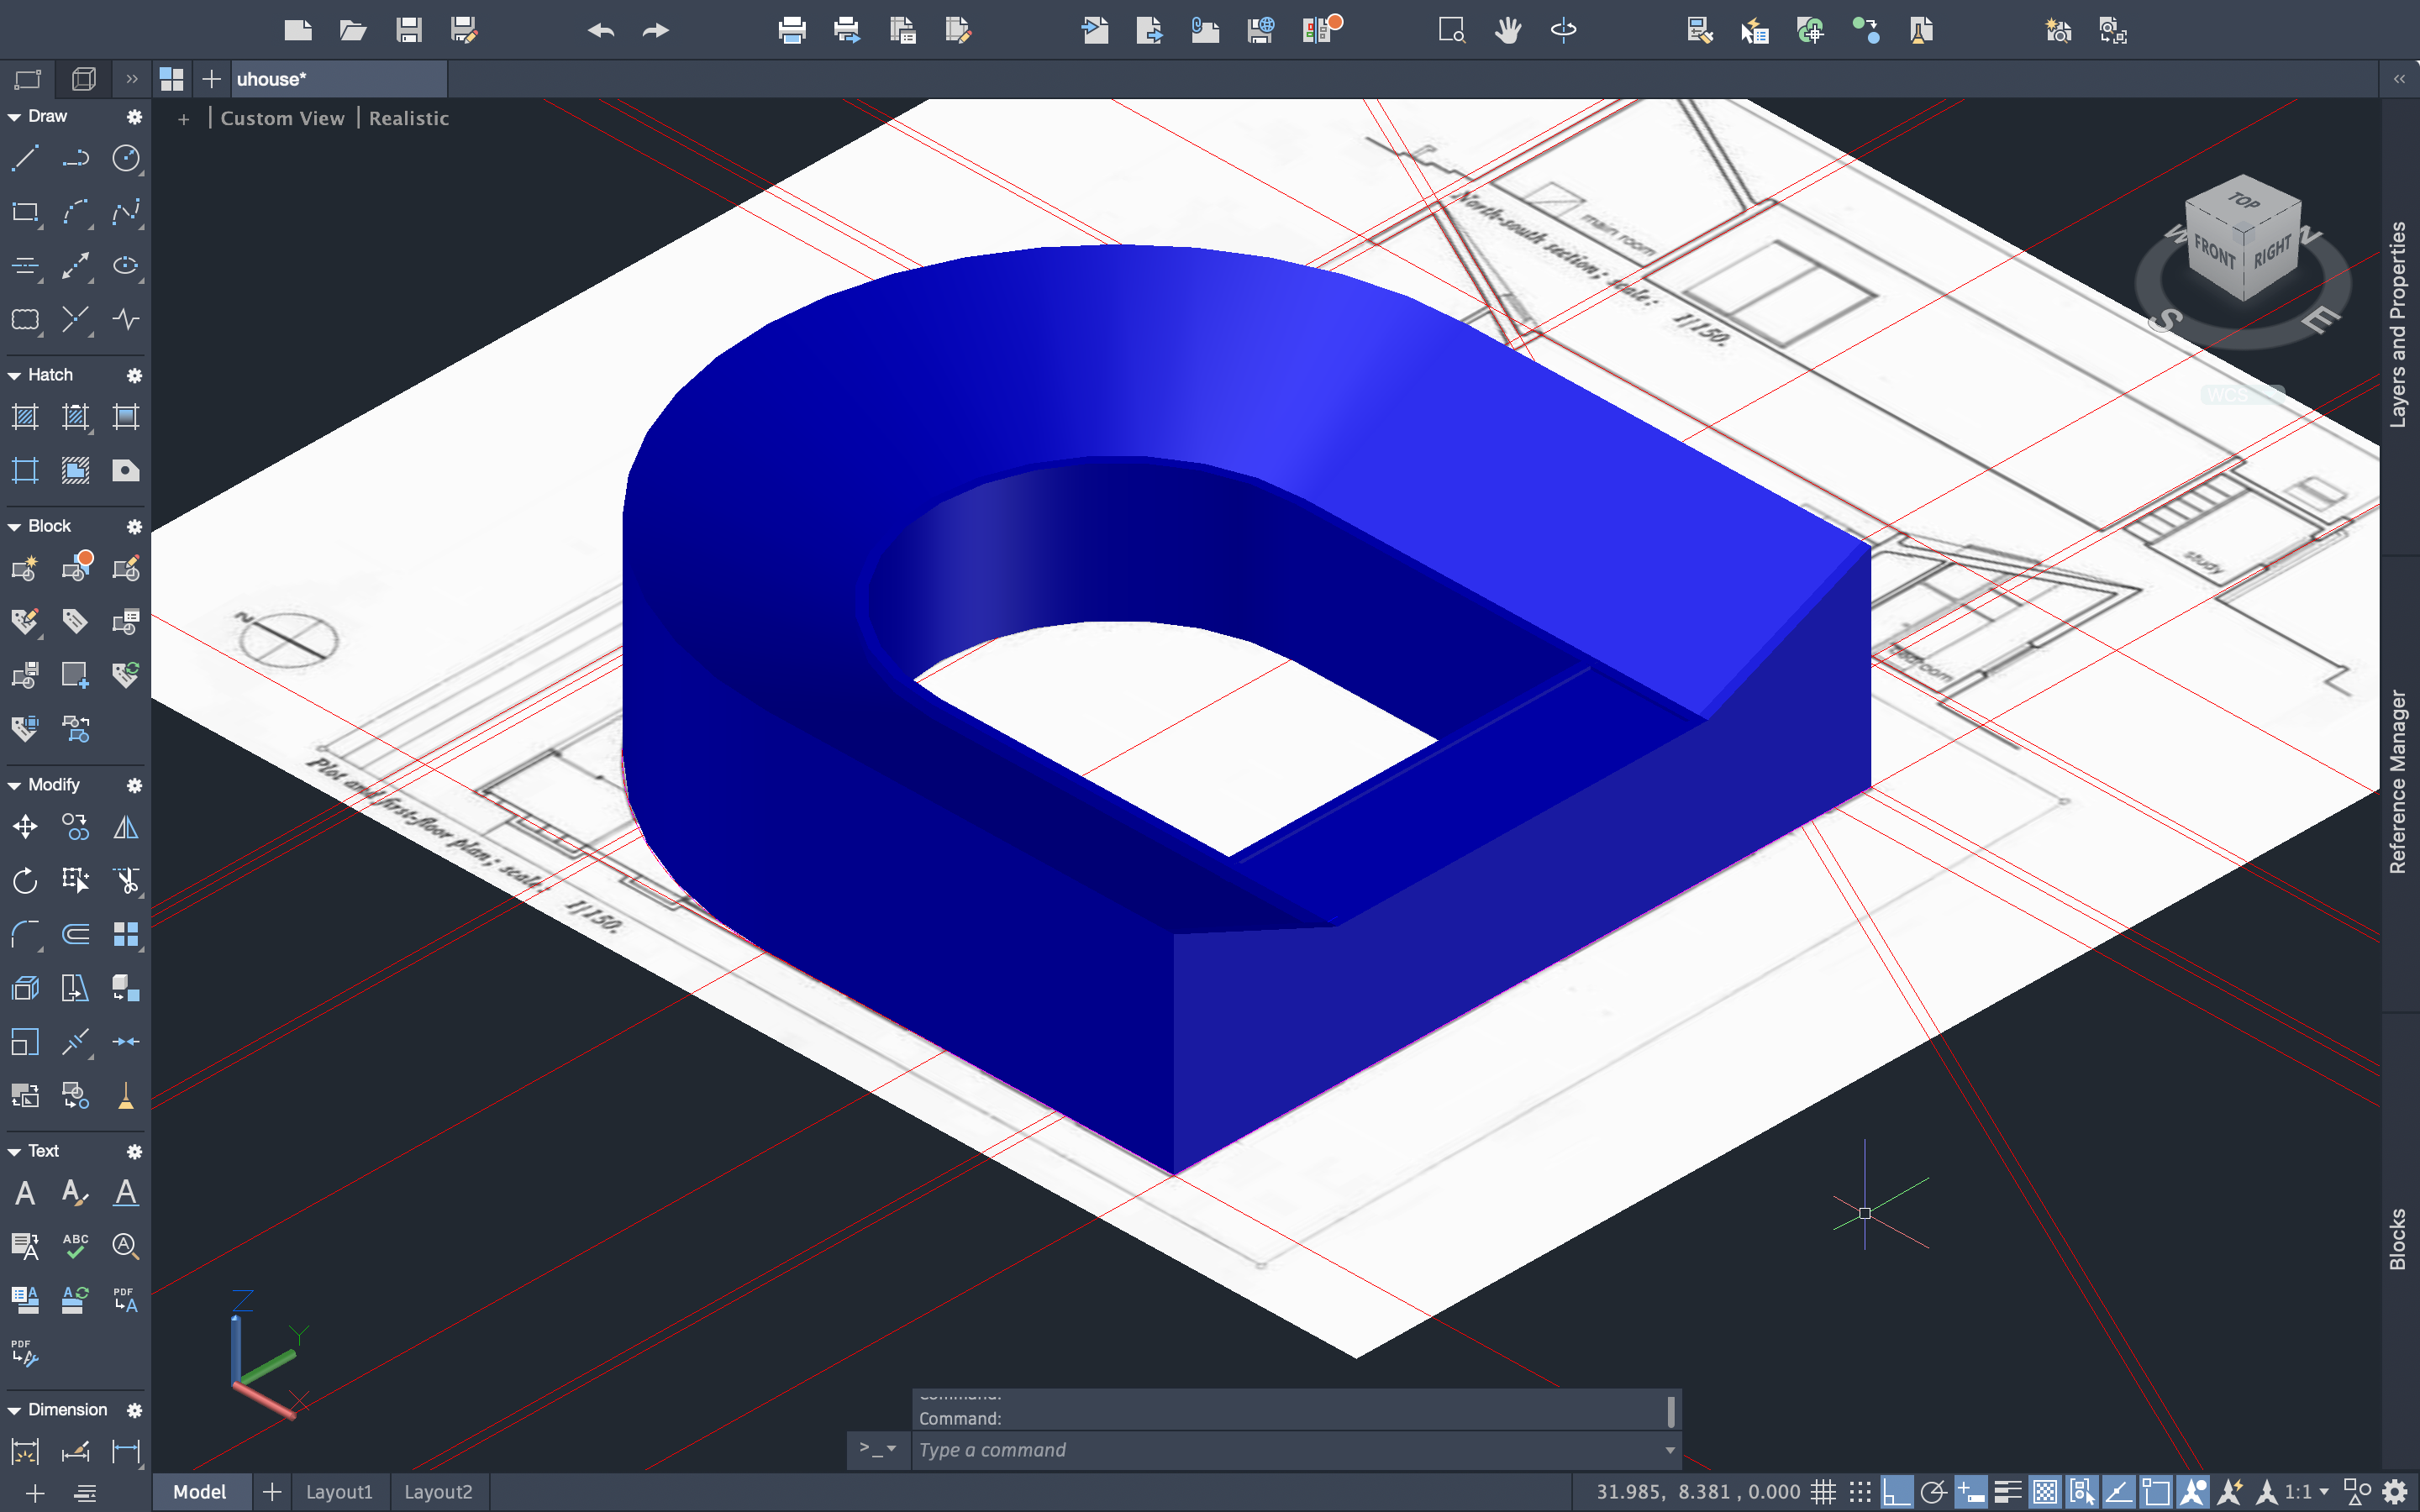Image resolution: width=2420 pixels, height=1512 pixels.
Task: Toggle lineweight display in status bar
Action: pyautogui.click(x=2007, y=1492)
